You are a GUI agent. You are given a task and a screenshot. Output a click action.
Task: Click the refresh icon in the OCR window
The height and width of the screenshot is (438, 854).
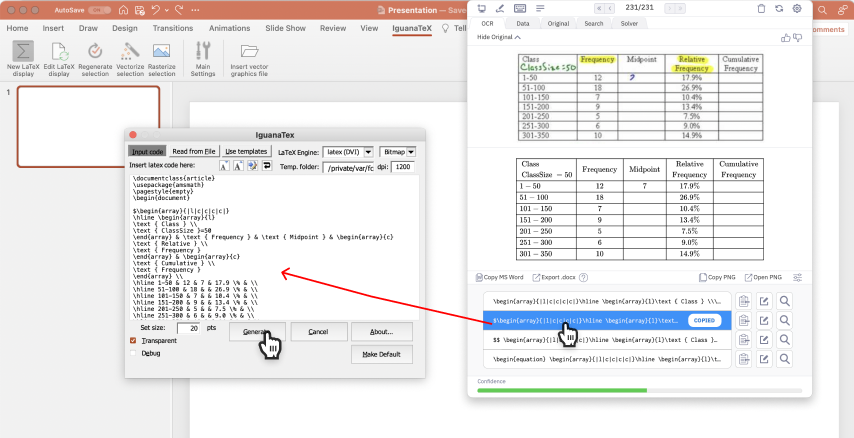779,8
